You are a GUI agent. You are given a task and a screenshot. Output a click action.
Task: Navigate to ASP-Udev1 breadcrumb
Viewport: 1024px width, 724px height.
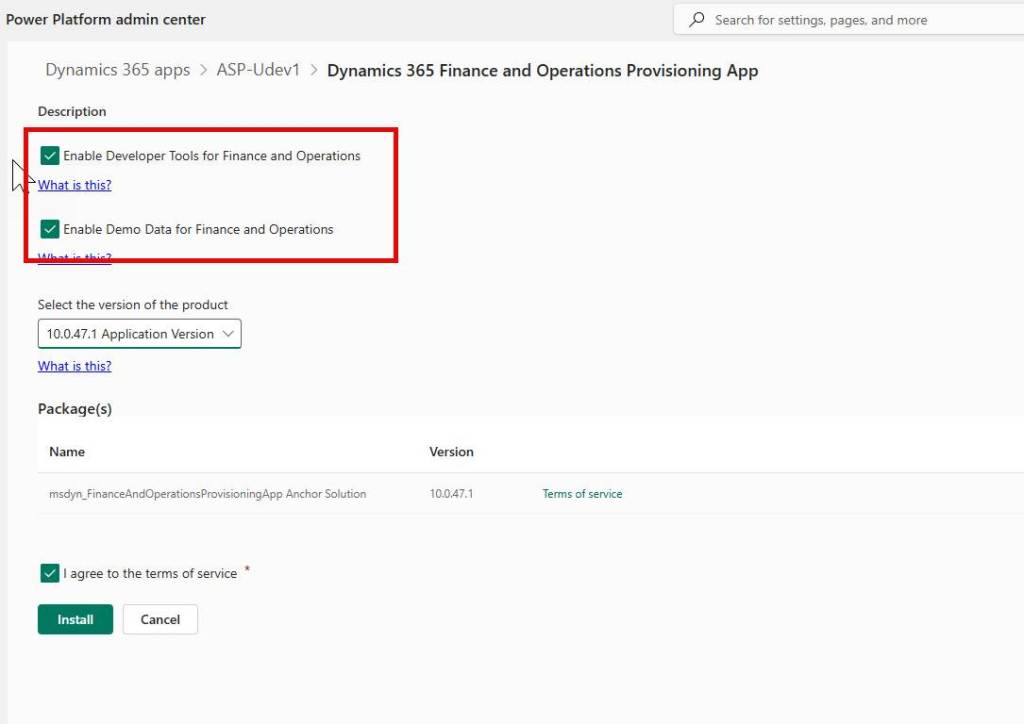pos(258,70)
